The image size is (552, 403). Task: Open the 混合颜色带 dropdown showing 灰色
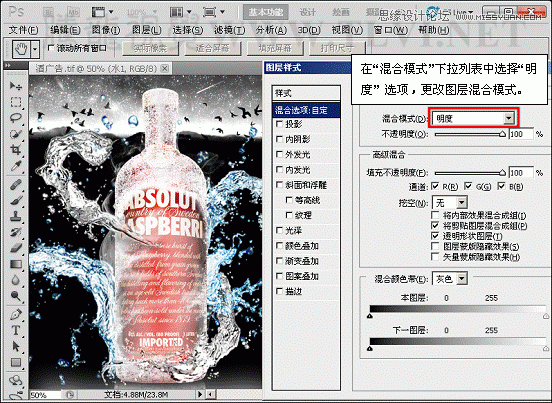point(450,279)
